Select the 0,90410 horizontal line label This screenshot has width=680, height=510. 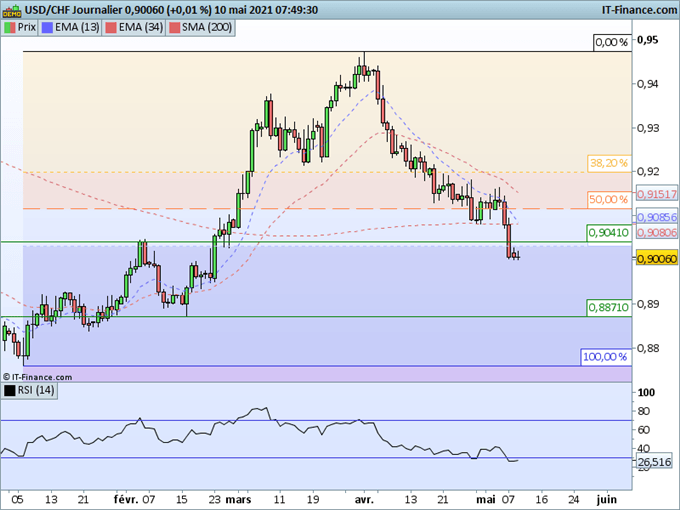(609, 233)
